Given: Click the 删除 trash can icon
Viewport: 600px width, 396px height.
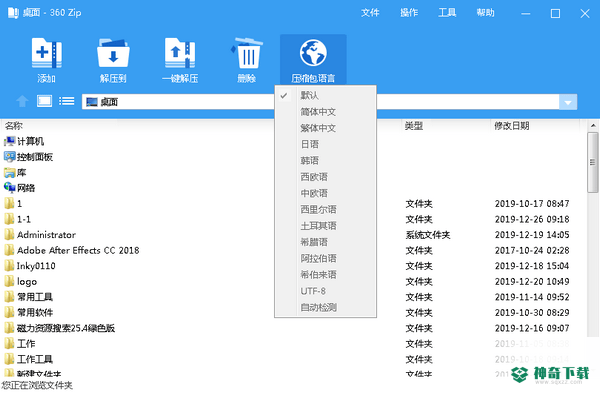Looking at the screenshot, I should pos(246,54).
